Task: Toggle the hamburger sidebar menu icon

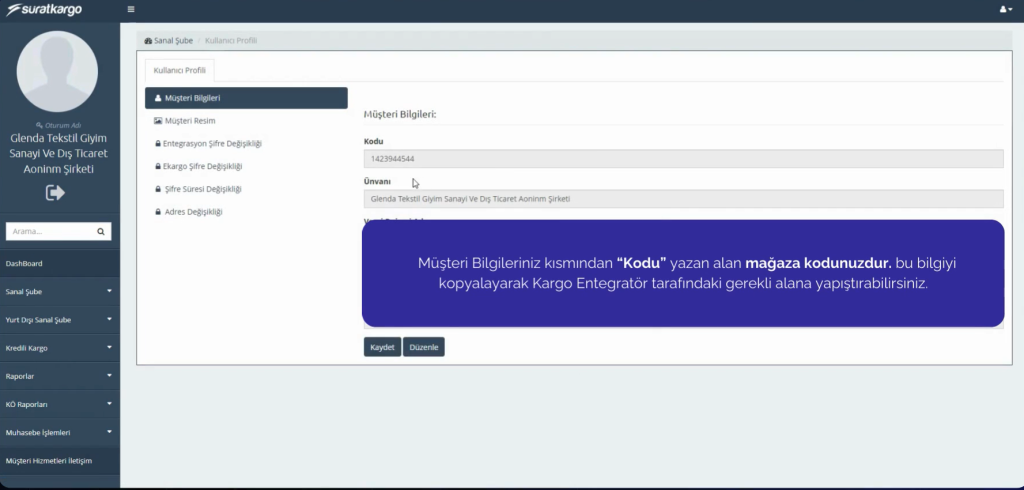Action: (x=131, y=10)
